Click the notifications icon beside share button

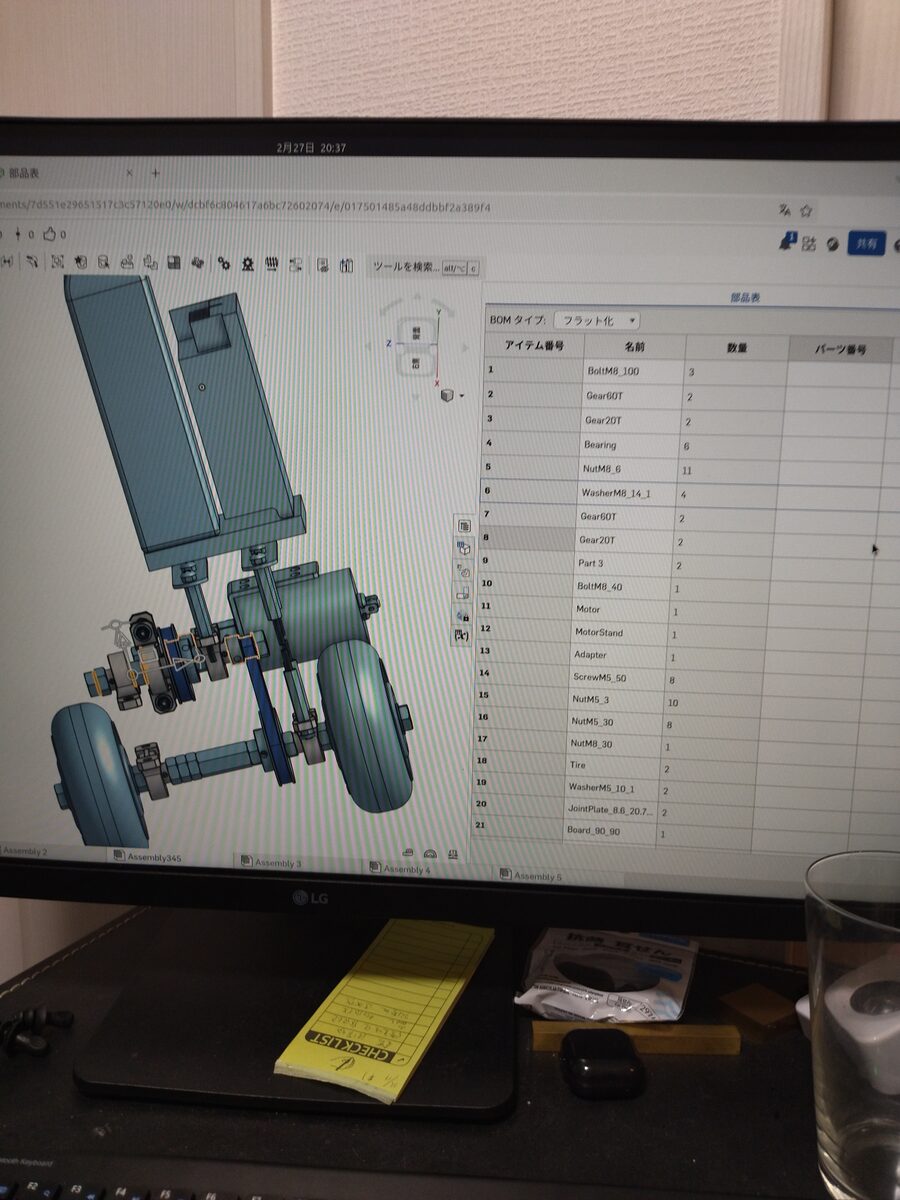pos(786,242)
